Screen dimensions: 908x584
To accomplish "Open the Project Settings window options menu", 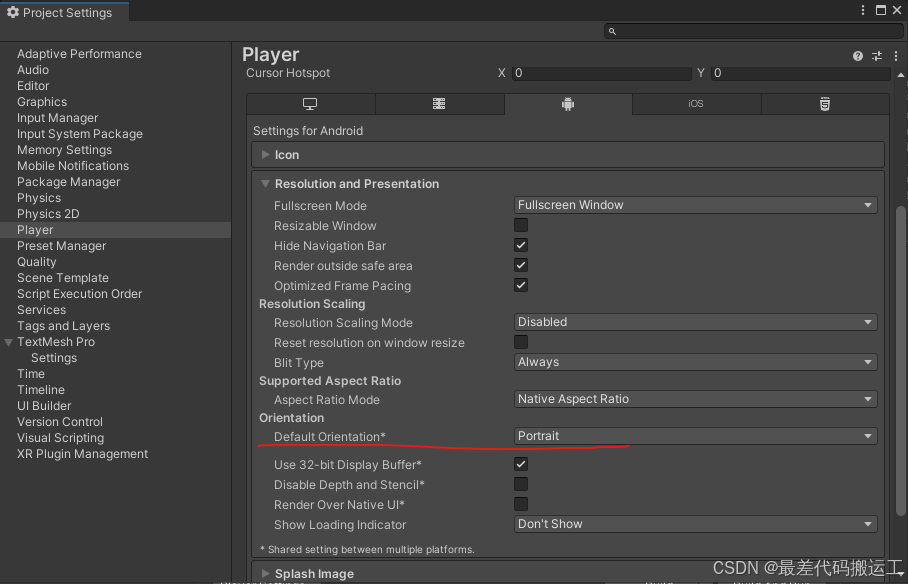I will click(x=863, y=10).
